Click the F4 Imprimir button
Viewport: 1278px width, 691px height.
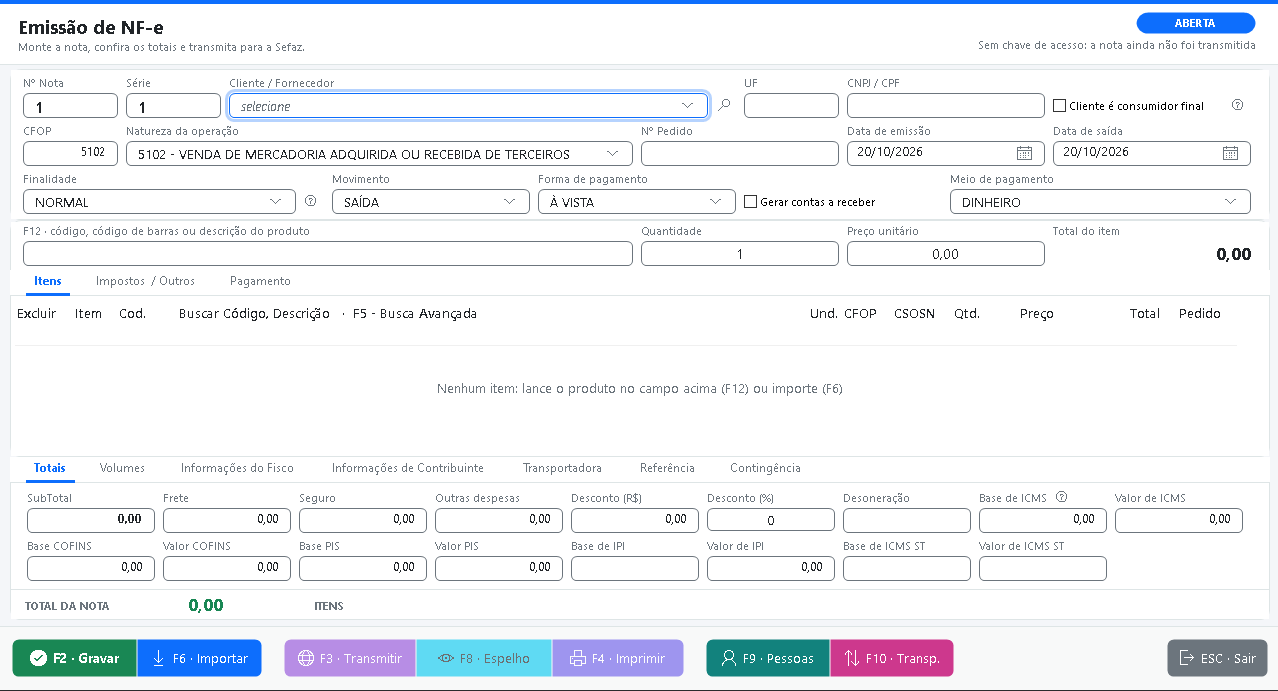click(x=617, y=658)
